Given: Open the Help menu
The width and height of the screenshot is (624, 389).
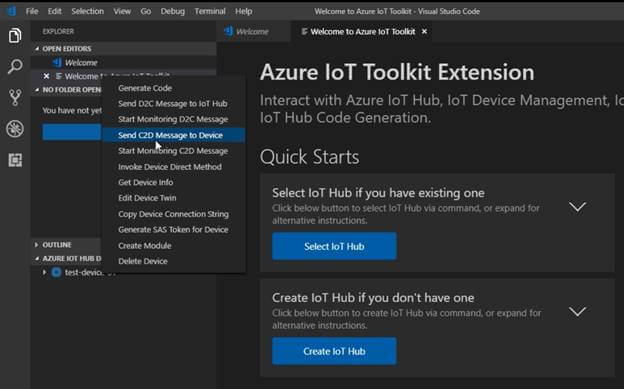Looking at the screenshot, I should [x=244, y=11].
